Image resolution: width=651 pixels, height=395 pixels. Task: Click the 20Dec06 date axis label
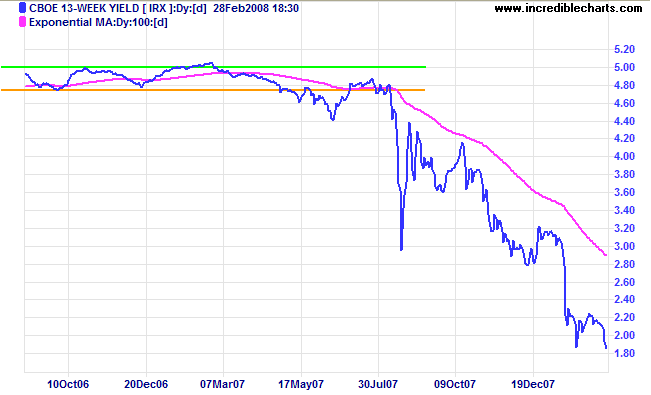coord(146,384)
